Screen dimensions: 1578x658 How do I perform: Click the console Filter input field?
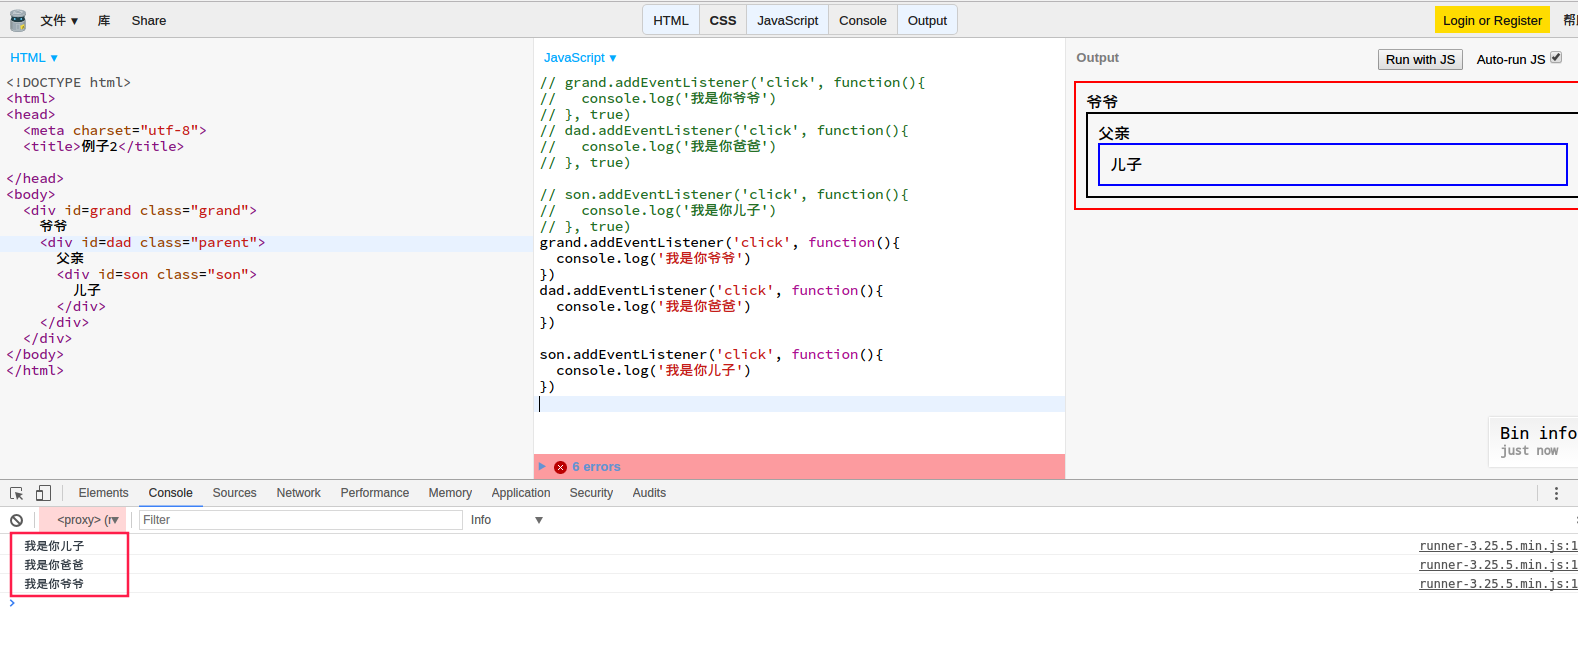pos(300,520)
